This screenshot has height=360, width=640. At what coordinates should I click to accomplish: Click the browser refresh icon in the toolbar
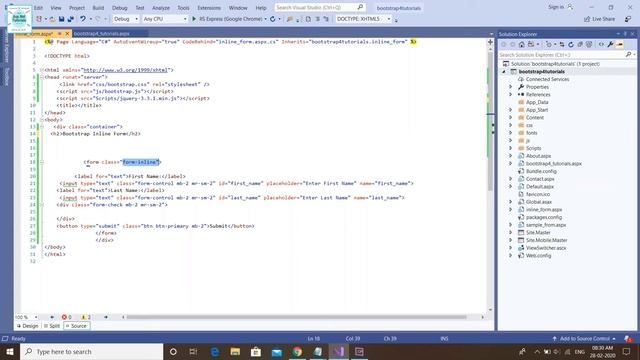(273, 19)
